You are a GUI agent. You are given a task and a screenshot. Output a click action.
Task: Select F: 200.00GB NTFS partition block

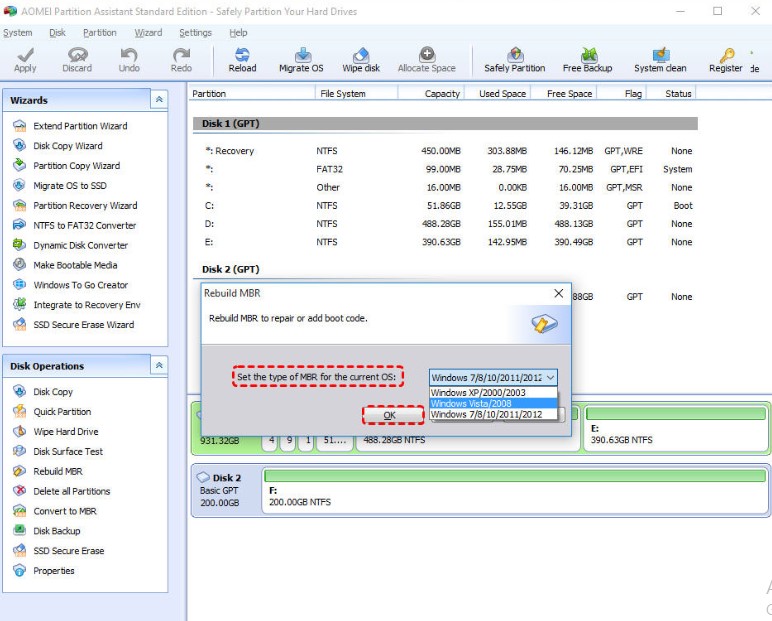515,491
